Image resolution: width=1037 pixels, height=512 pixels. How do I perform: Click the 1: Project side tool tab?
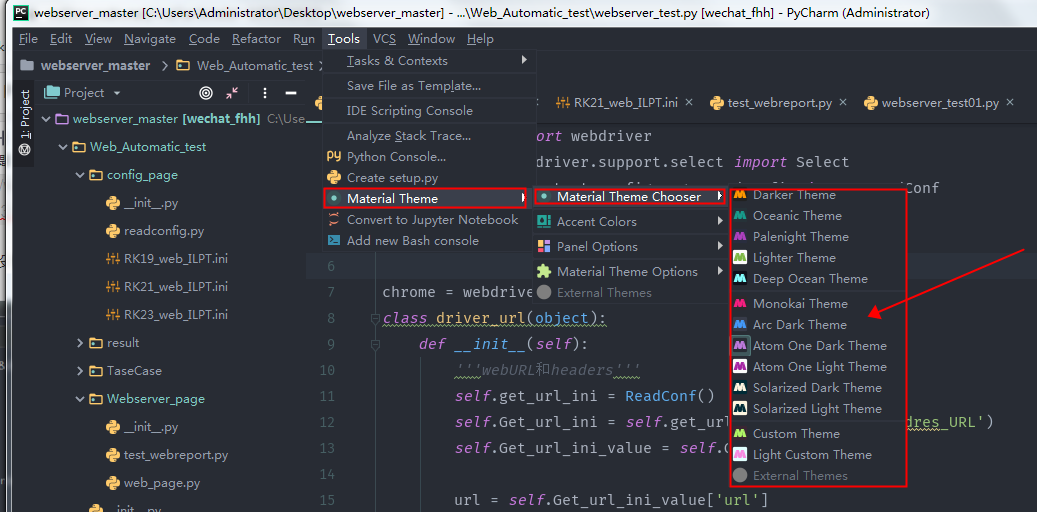coord(25,122)
